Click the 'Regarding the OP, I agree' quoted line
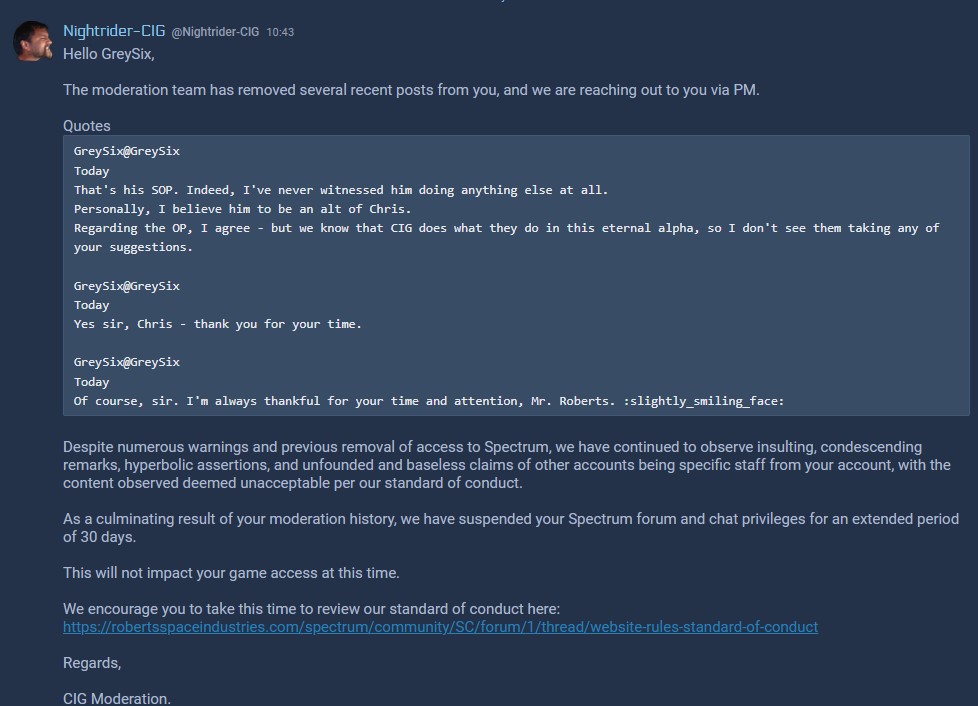This screenshot has height=706, width=978. [506, 237]
